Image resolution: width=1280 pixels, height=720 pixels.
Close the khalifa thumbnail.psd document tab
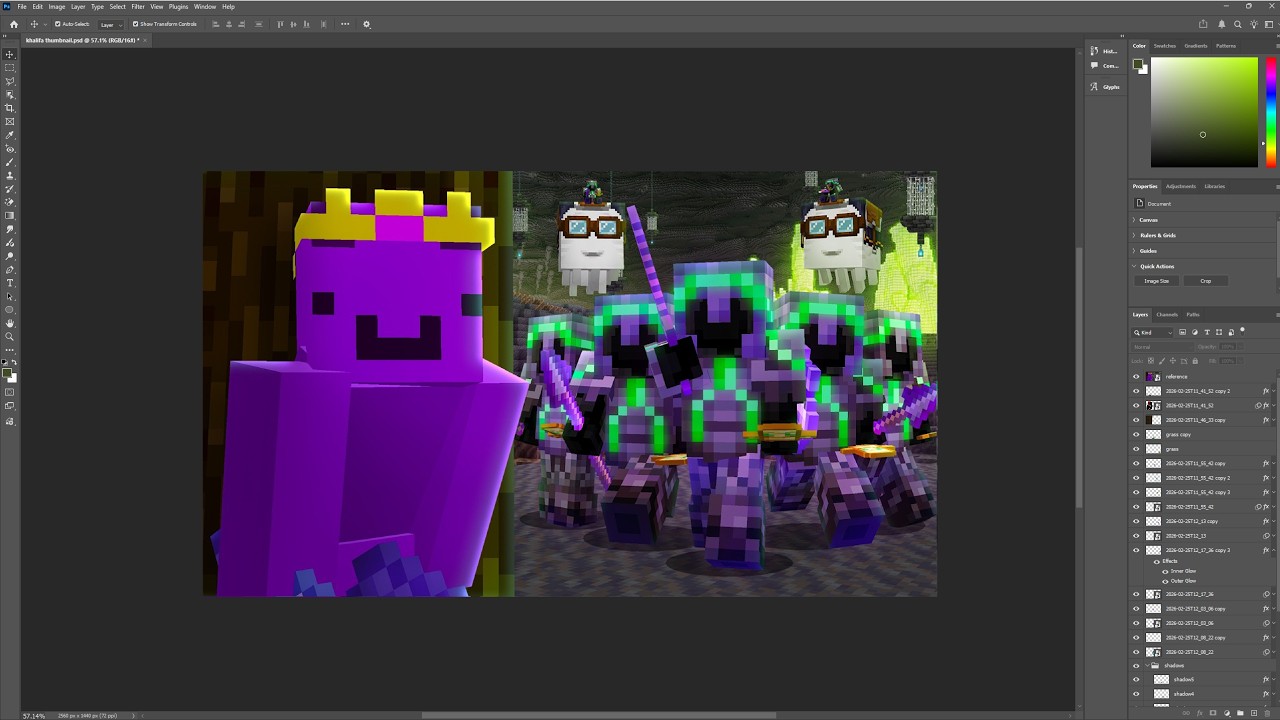pos(145,40)
